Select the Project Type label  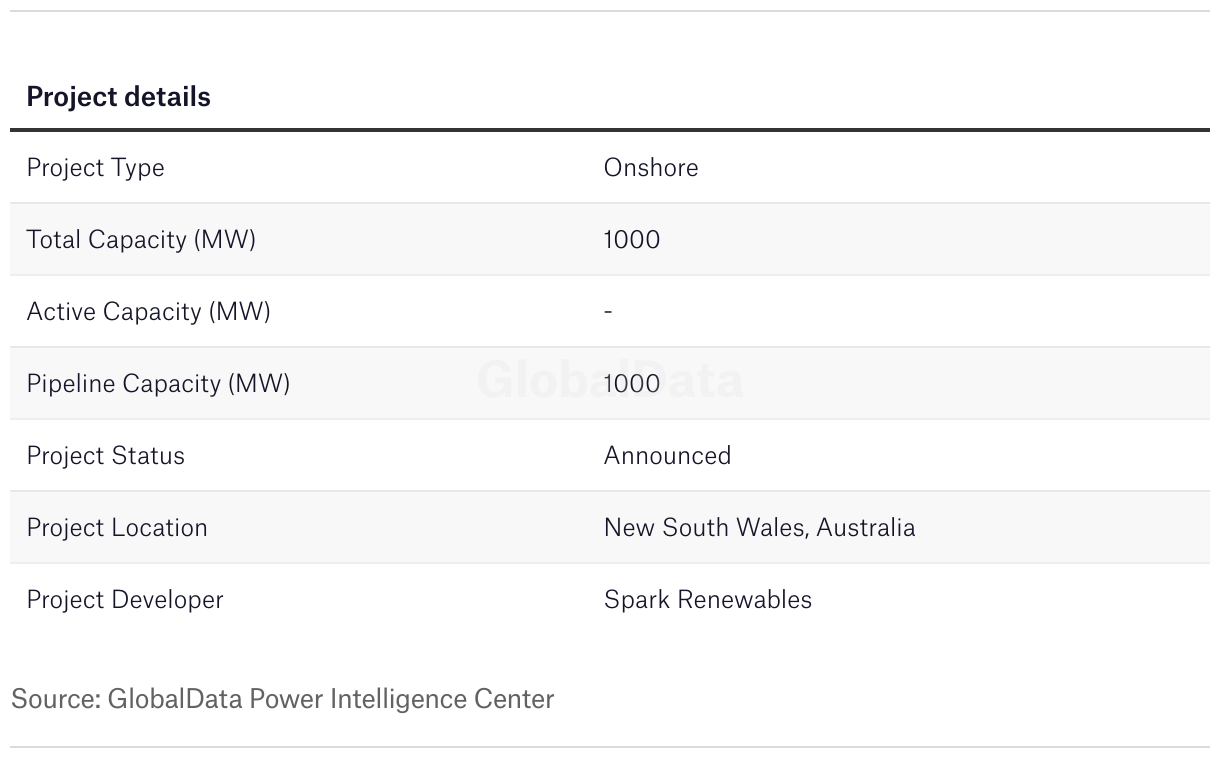pos(95,167)
